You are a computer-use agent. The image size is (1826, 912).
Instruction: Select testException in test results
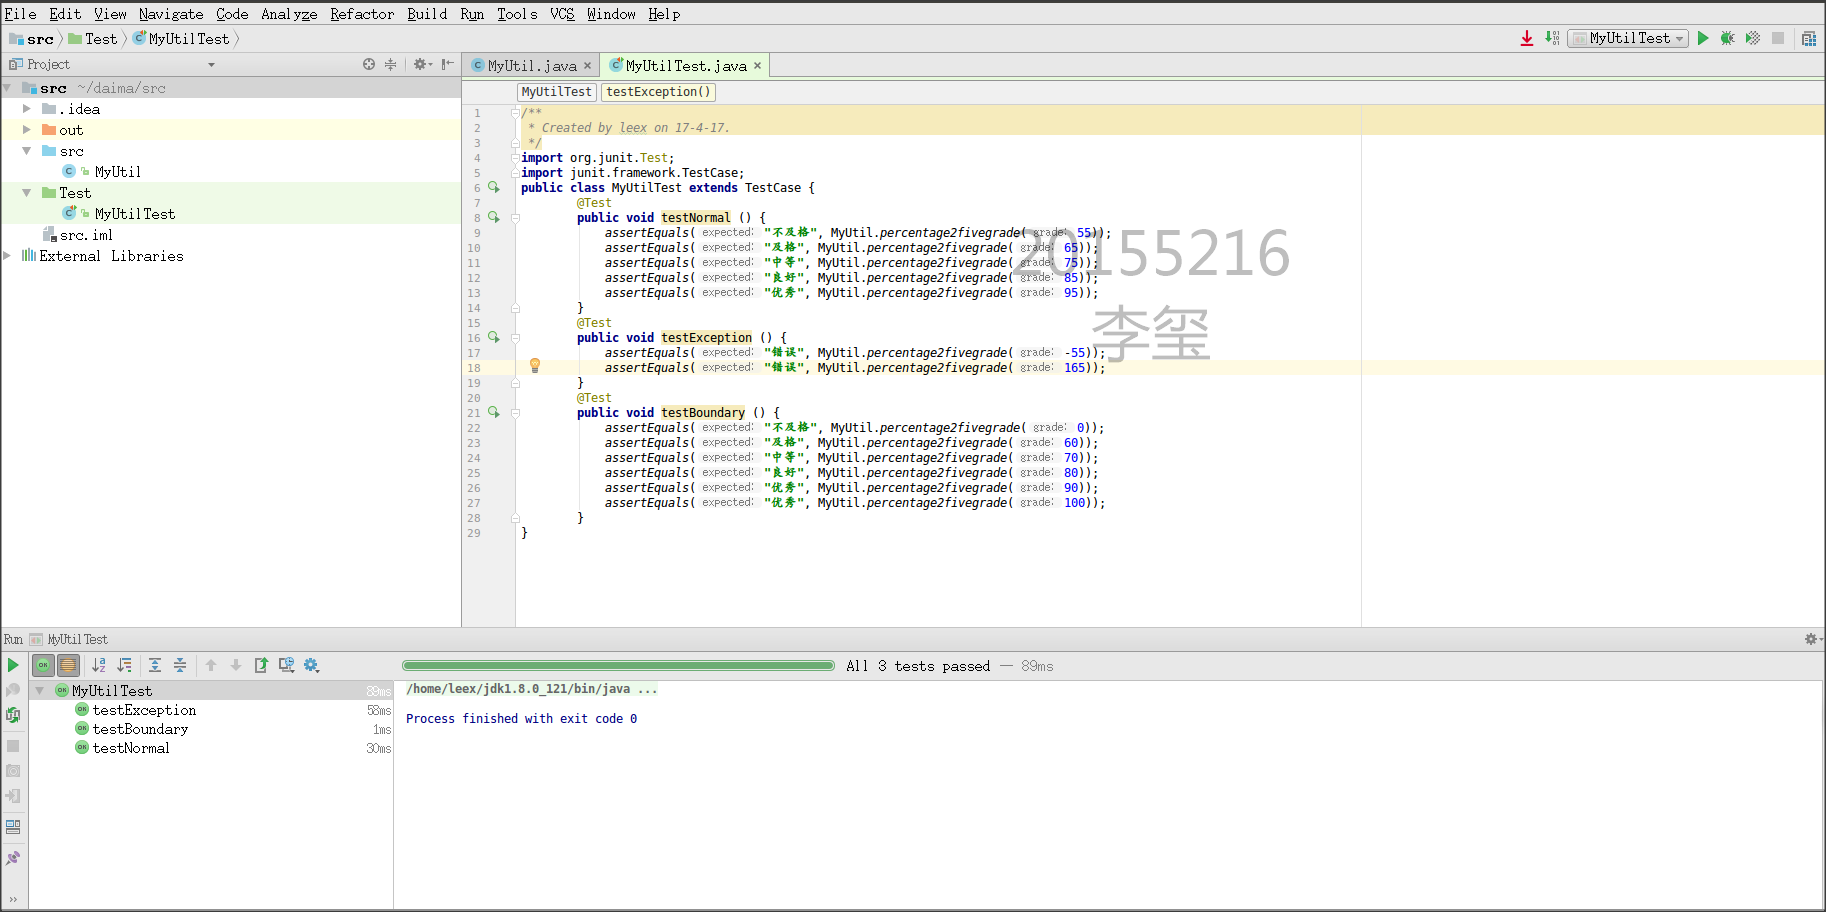click(x=144, y=710)
